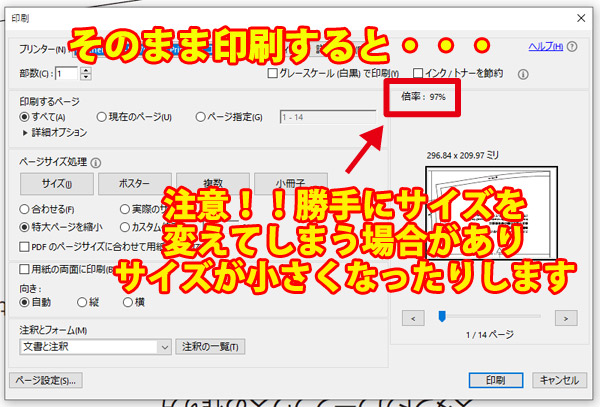Select the All pages radio button
The width and height of the screenshot is (600, 407).
[24, 117]
